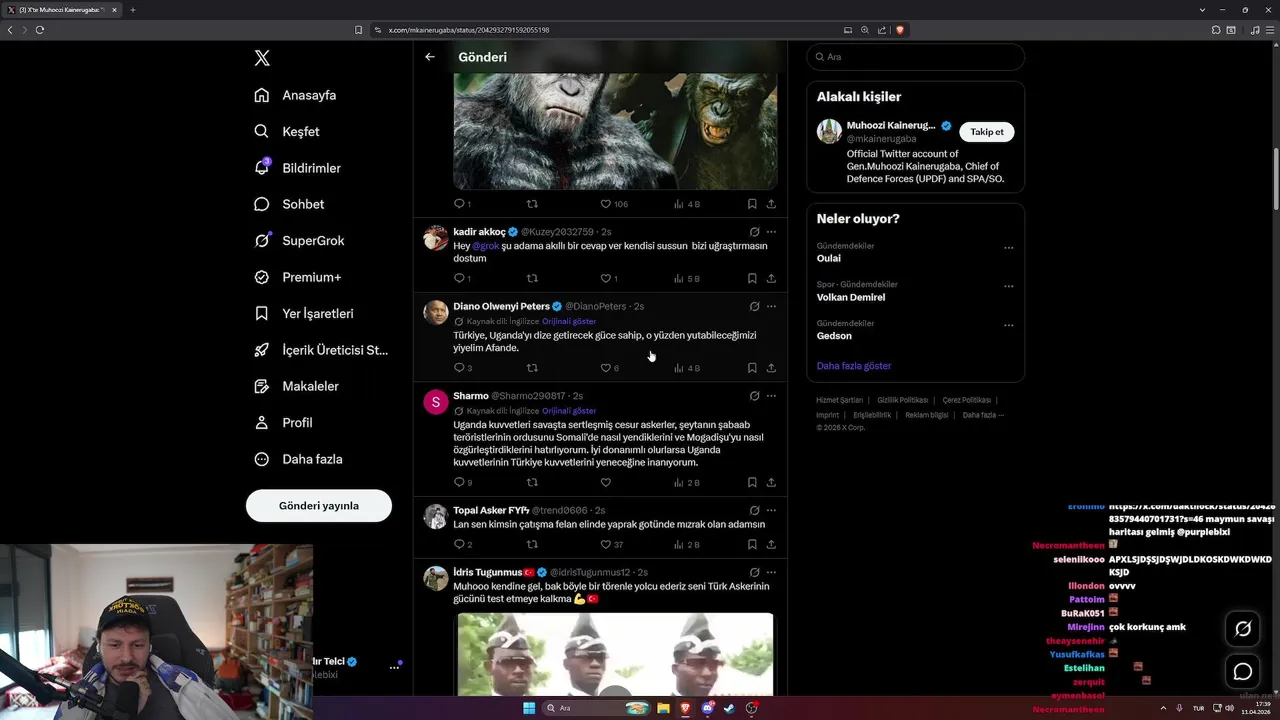Reply to kadir akkoç's post
The width and height of the screenshot is (1280, 720).
(460, 278)
